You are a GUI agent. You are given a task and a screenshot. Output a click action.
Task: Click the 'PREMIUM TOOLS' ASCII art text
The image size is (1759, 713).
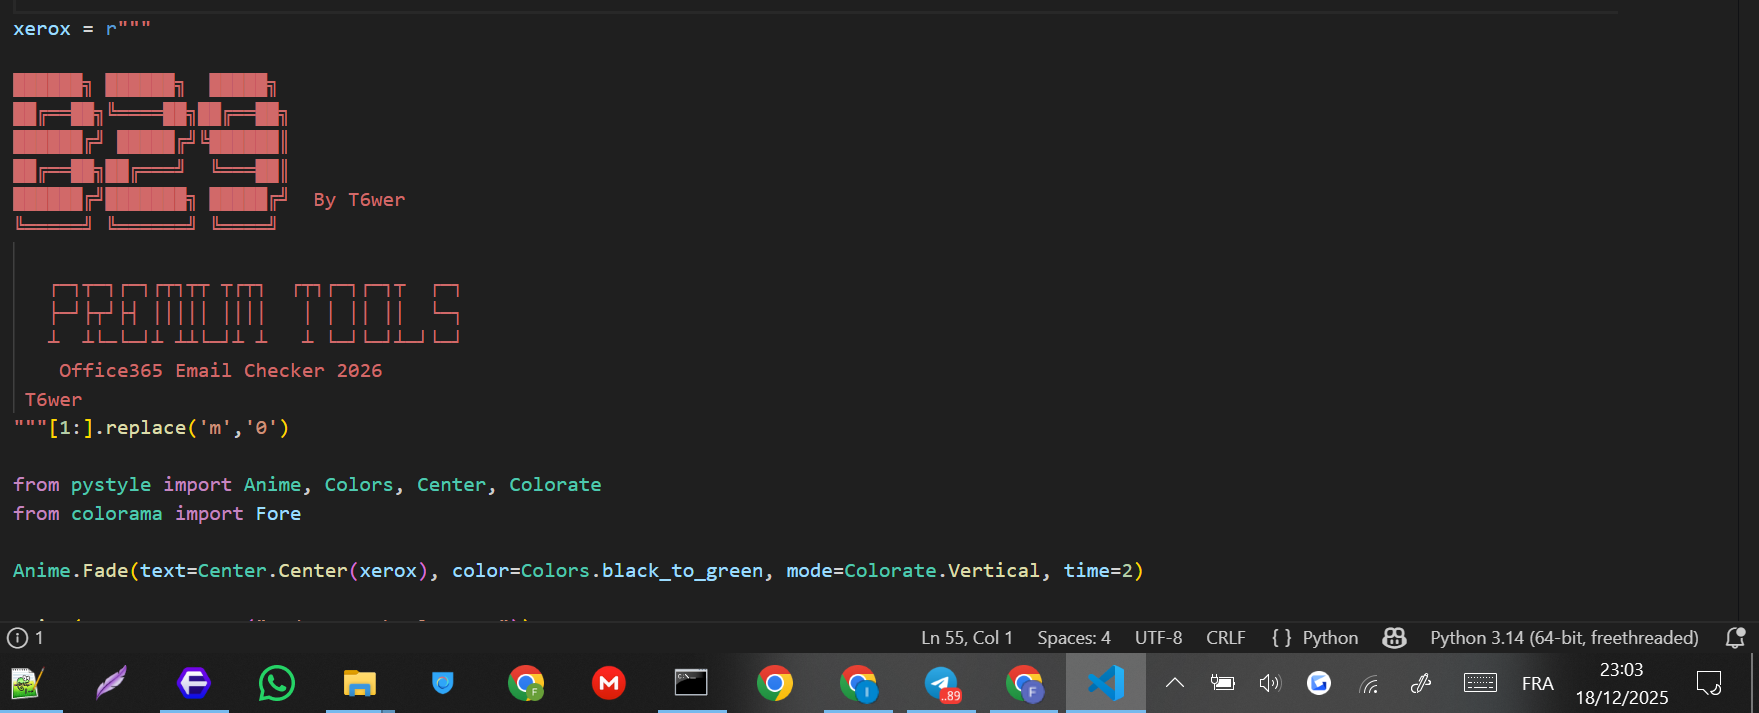click(254, 313)
